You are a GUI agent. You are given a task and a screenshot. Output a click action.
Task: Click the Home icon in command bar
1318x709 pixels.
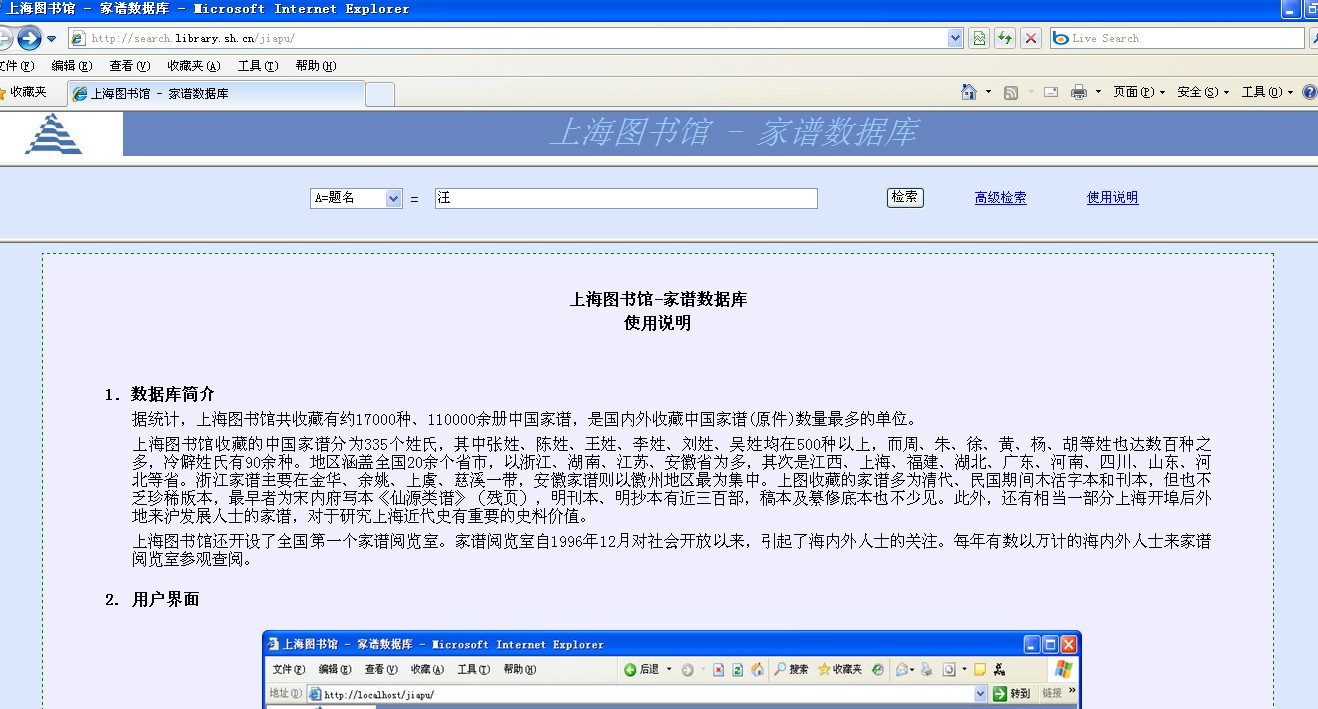tap(968, 92)
